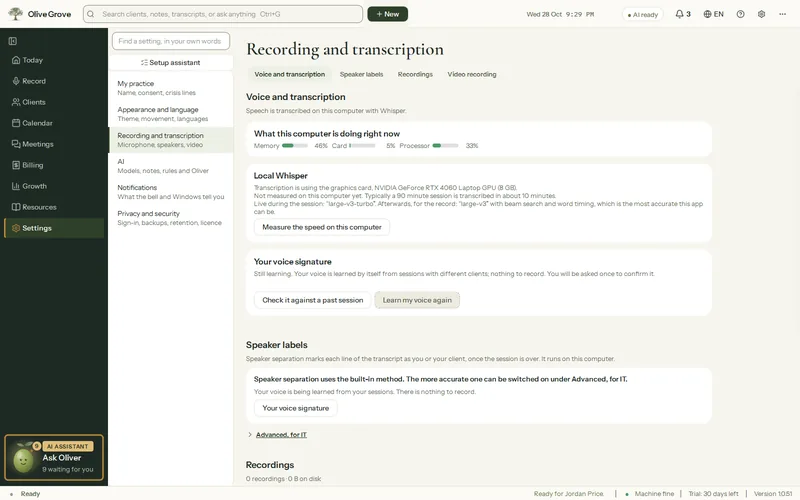
Task: Click Measure the speed on this computer
Action: tap(322, 227)
